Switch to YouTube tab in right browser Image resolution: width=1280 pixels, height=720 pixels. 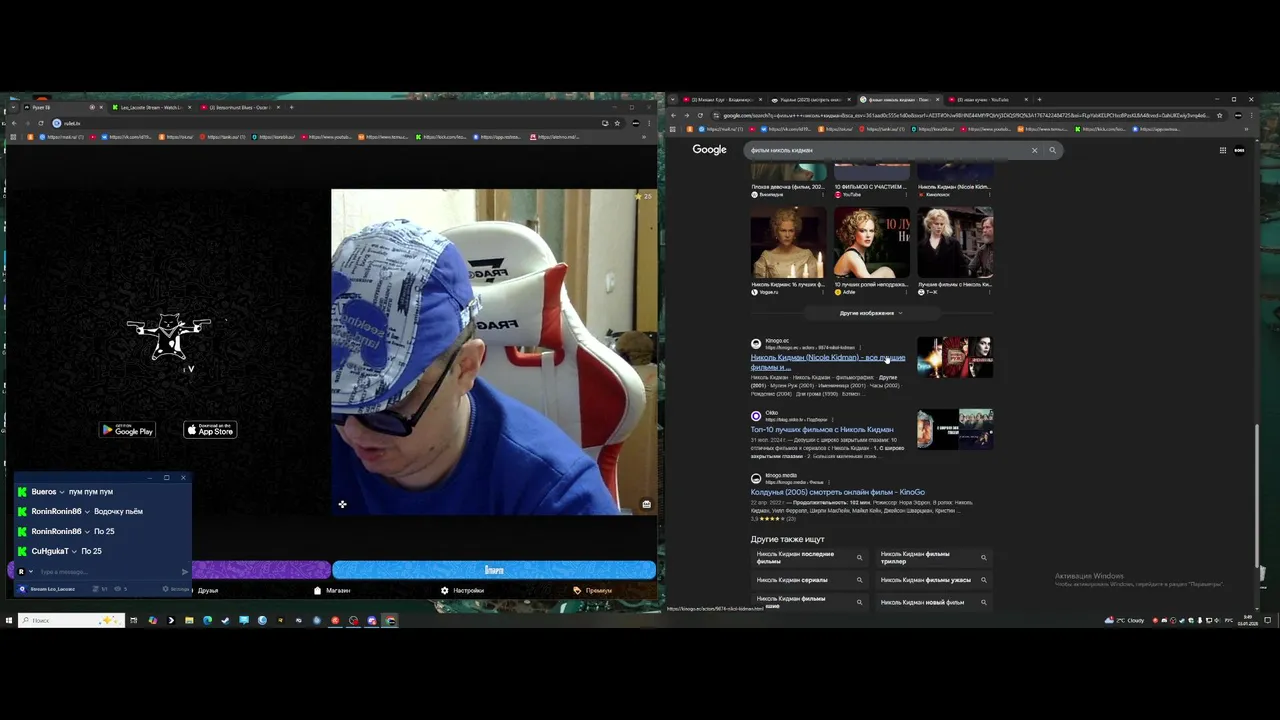coord(985,100)
